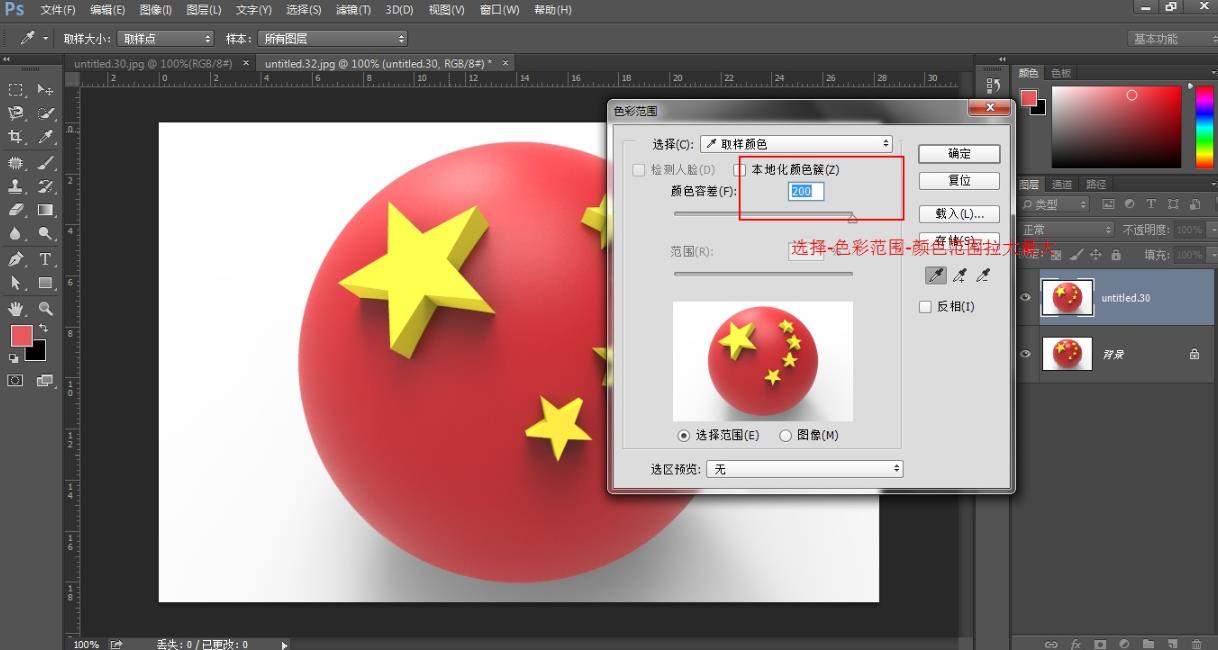
Task: Select the Gradient tool
Action: pyautogui.click(x=44, y=209)
